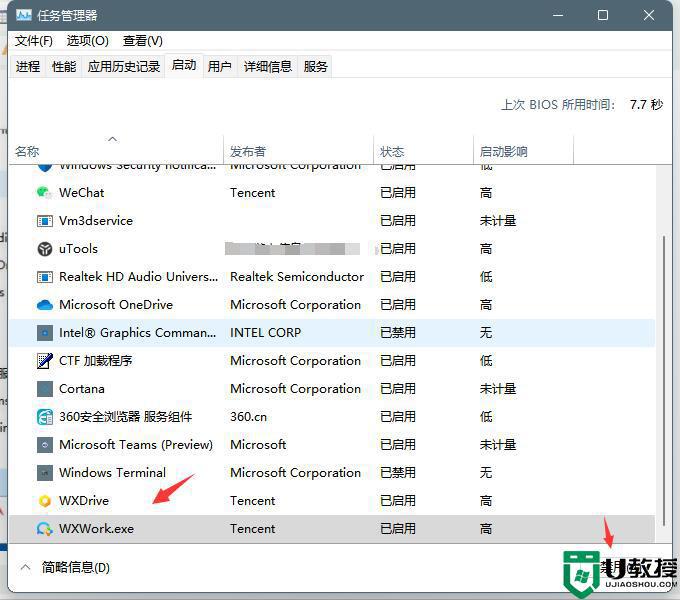Click the WeChat app icon

[x=44, y=192]
